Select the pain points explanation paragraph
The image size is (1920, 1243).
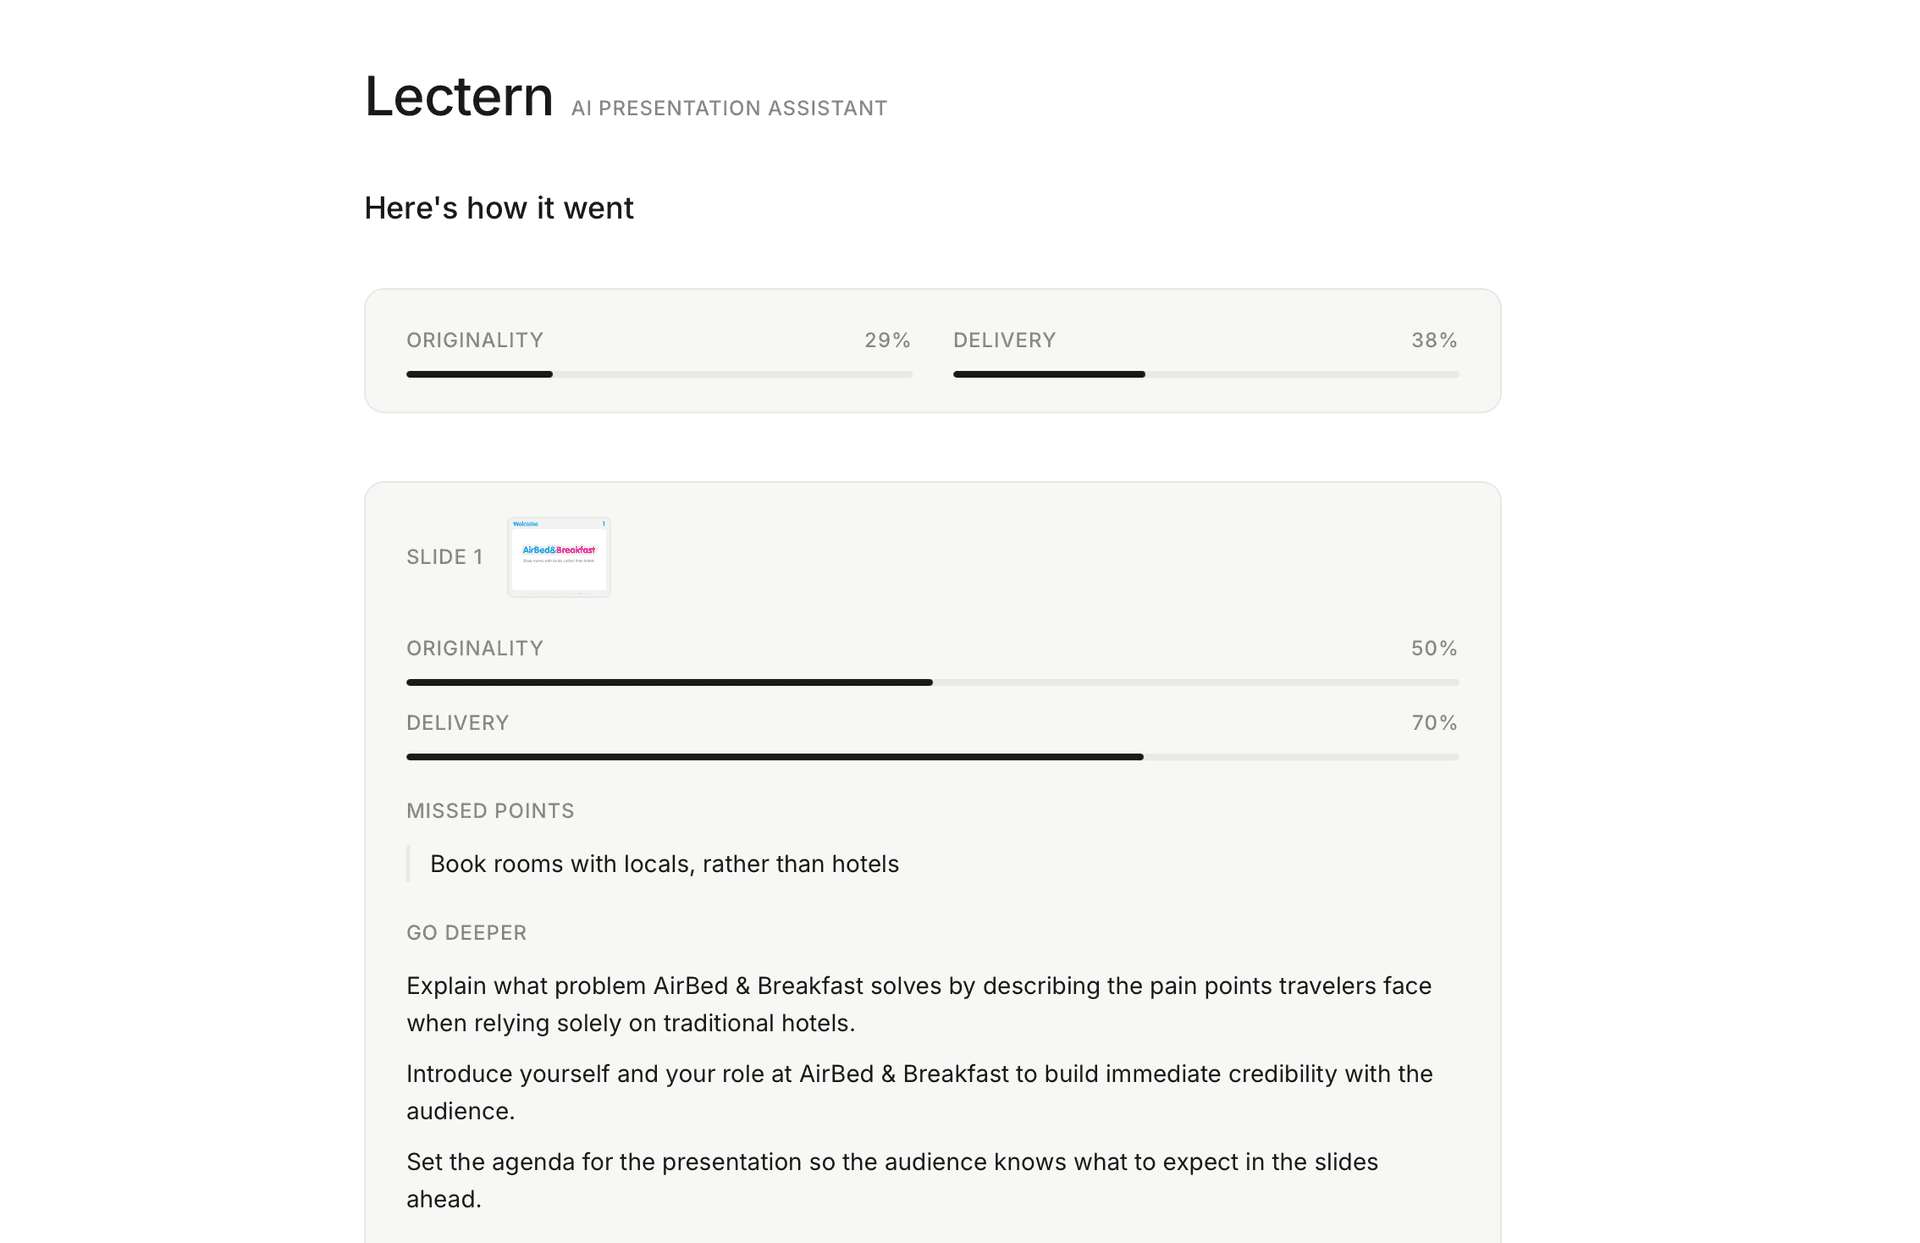[918, 1004]
